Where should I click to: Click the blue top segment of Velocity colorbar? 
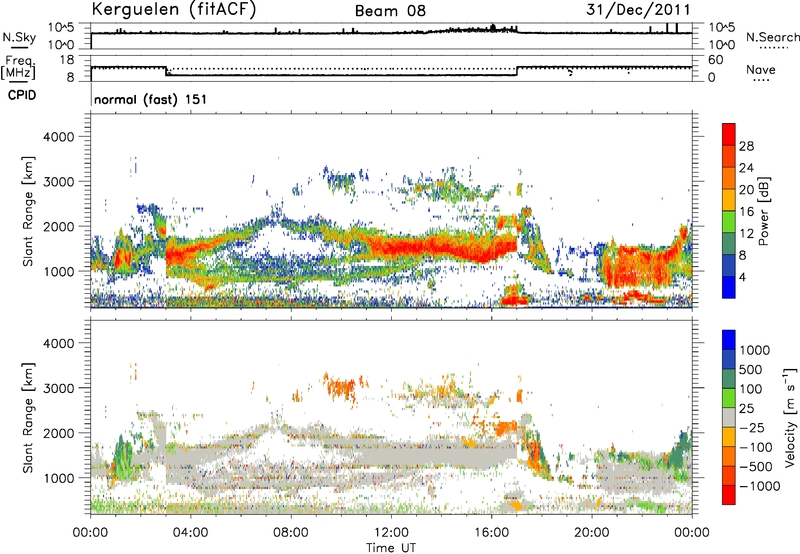729,340
